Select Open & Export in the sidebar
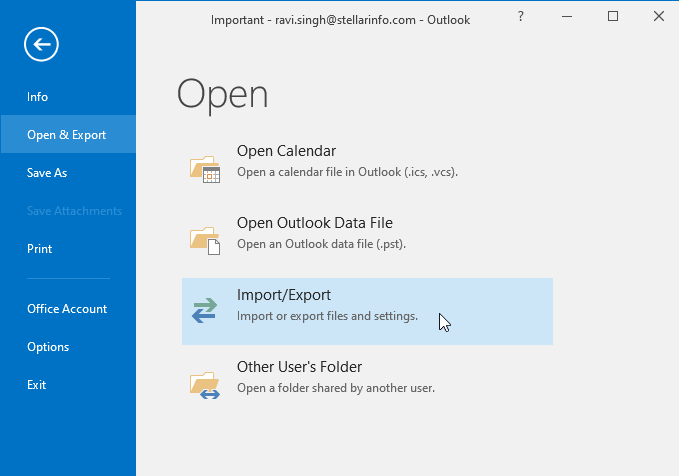 (66, 135)
